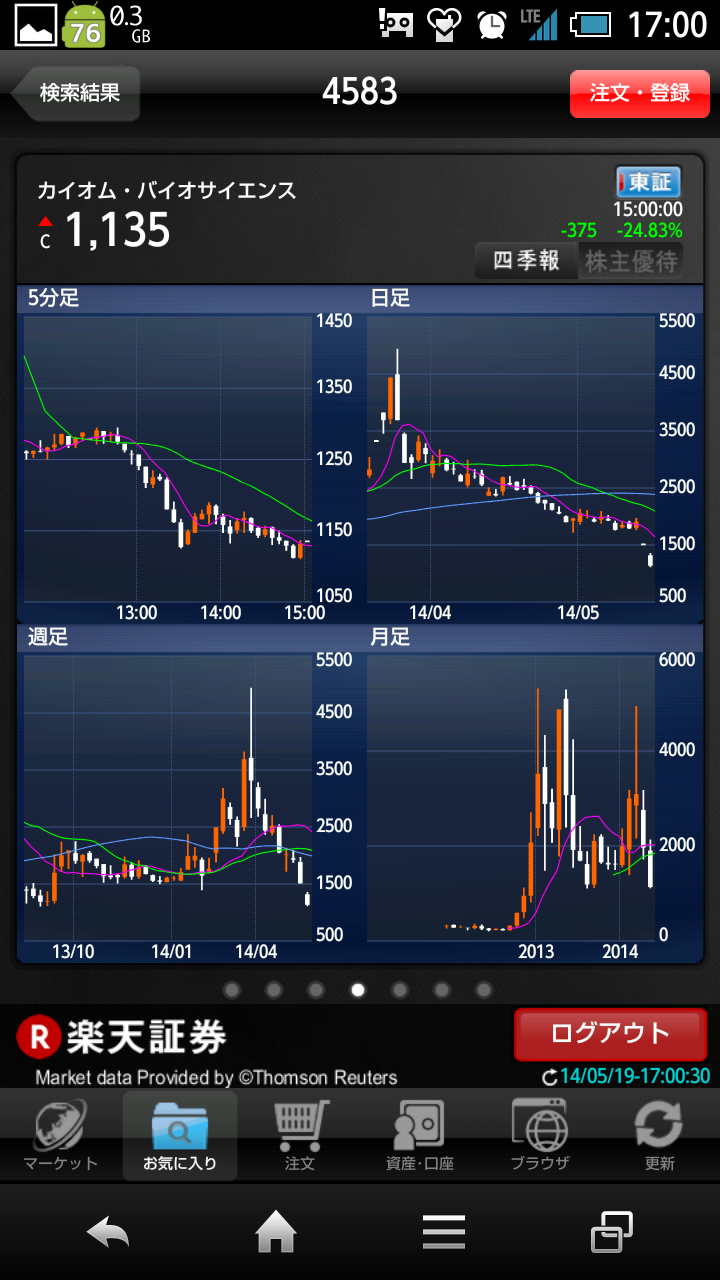This screenshot has height=1280, width=720.
Task: Open the 注文 shopping cart icon
Action: [x=300, y=1127]
